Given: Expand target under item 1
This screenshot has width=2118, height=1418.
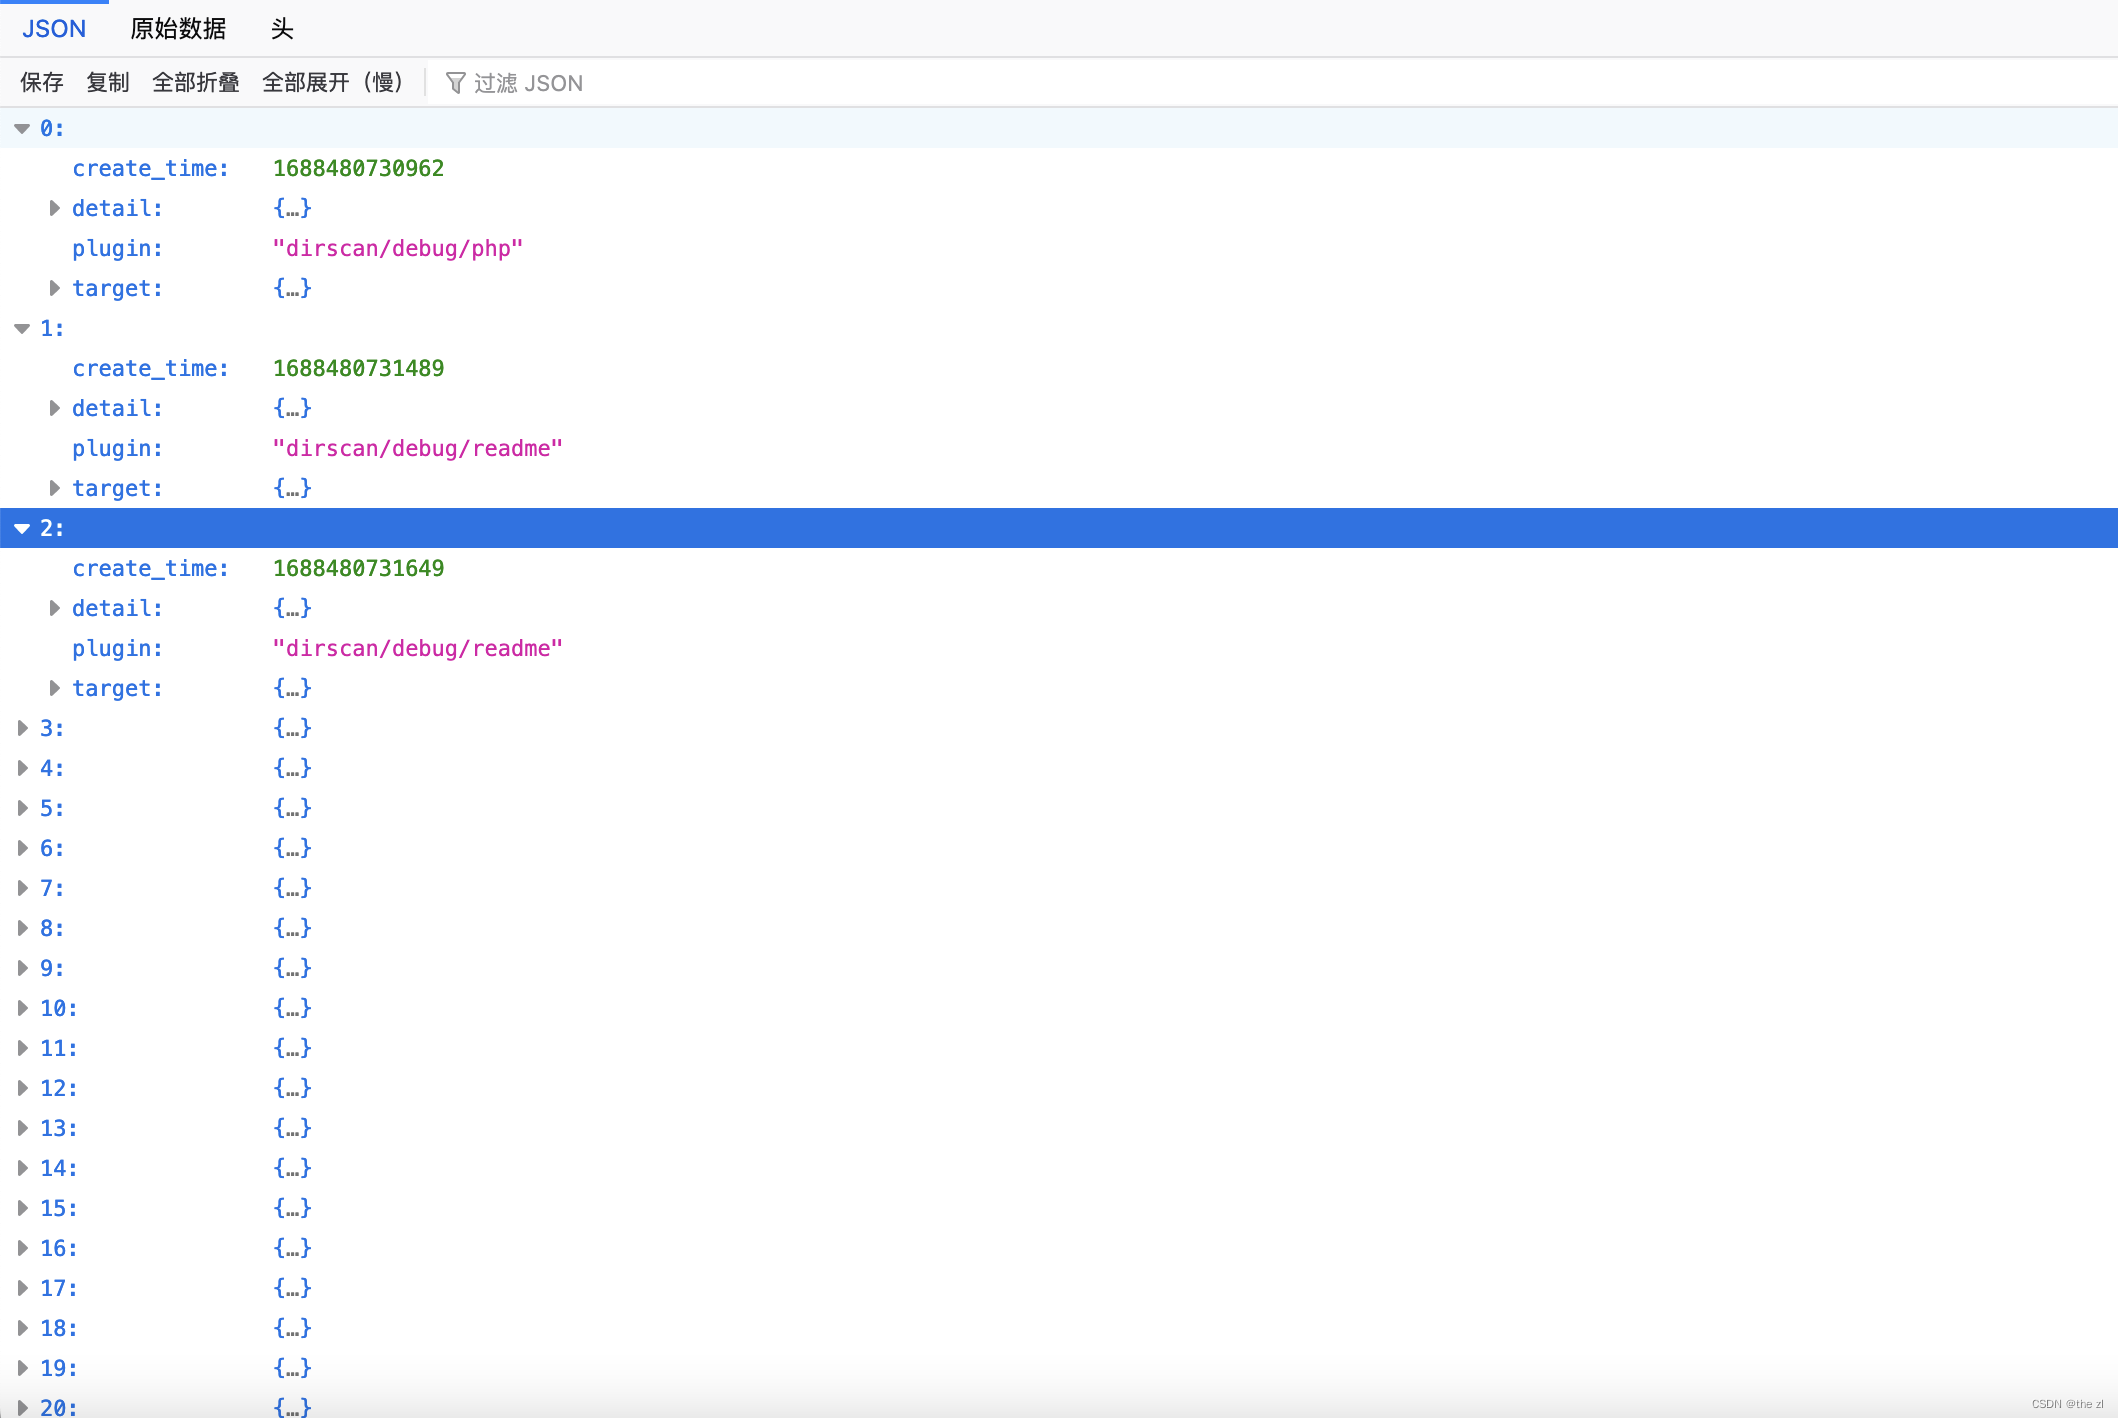Looking at the screenshot, I should pos(55,488).
